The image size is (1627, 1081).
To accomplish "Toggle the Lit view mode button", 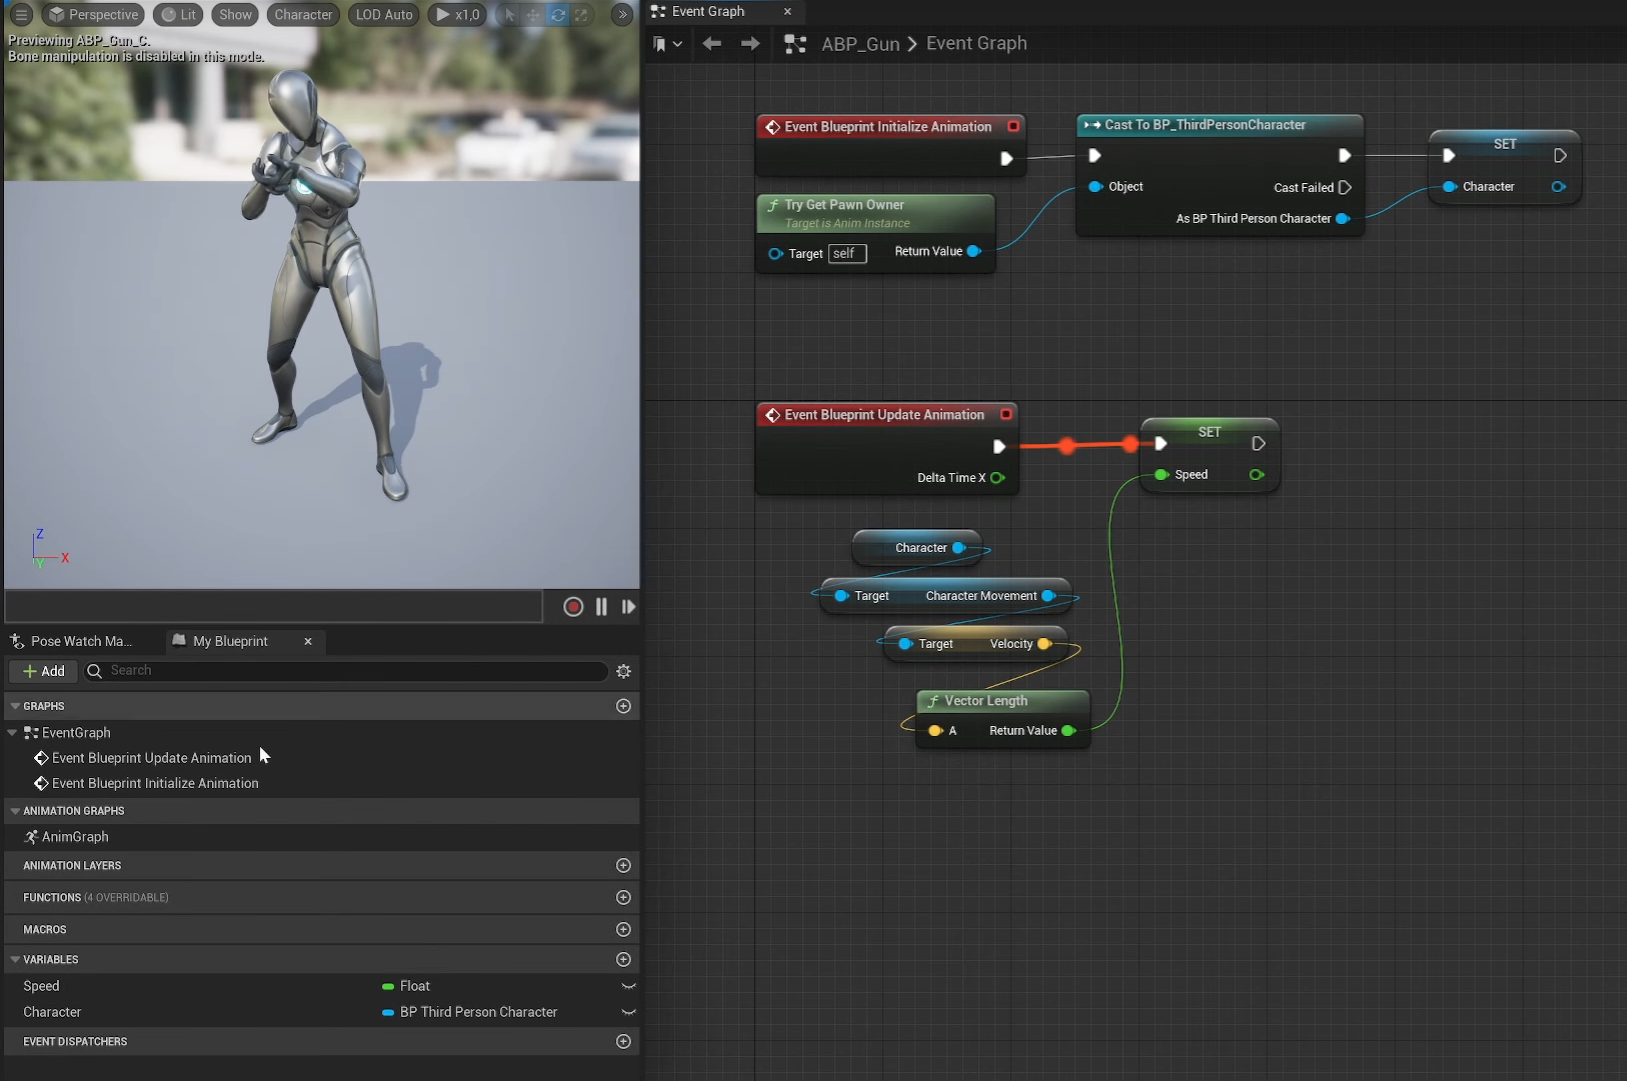I will coord(179,15).
